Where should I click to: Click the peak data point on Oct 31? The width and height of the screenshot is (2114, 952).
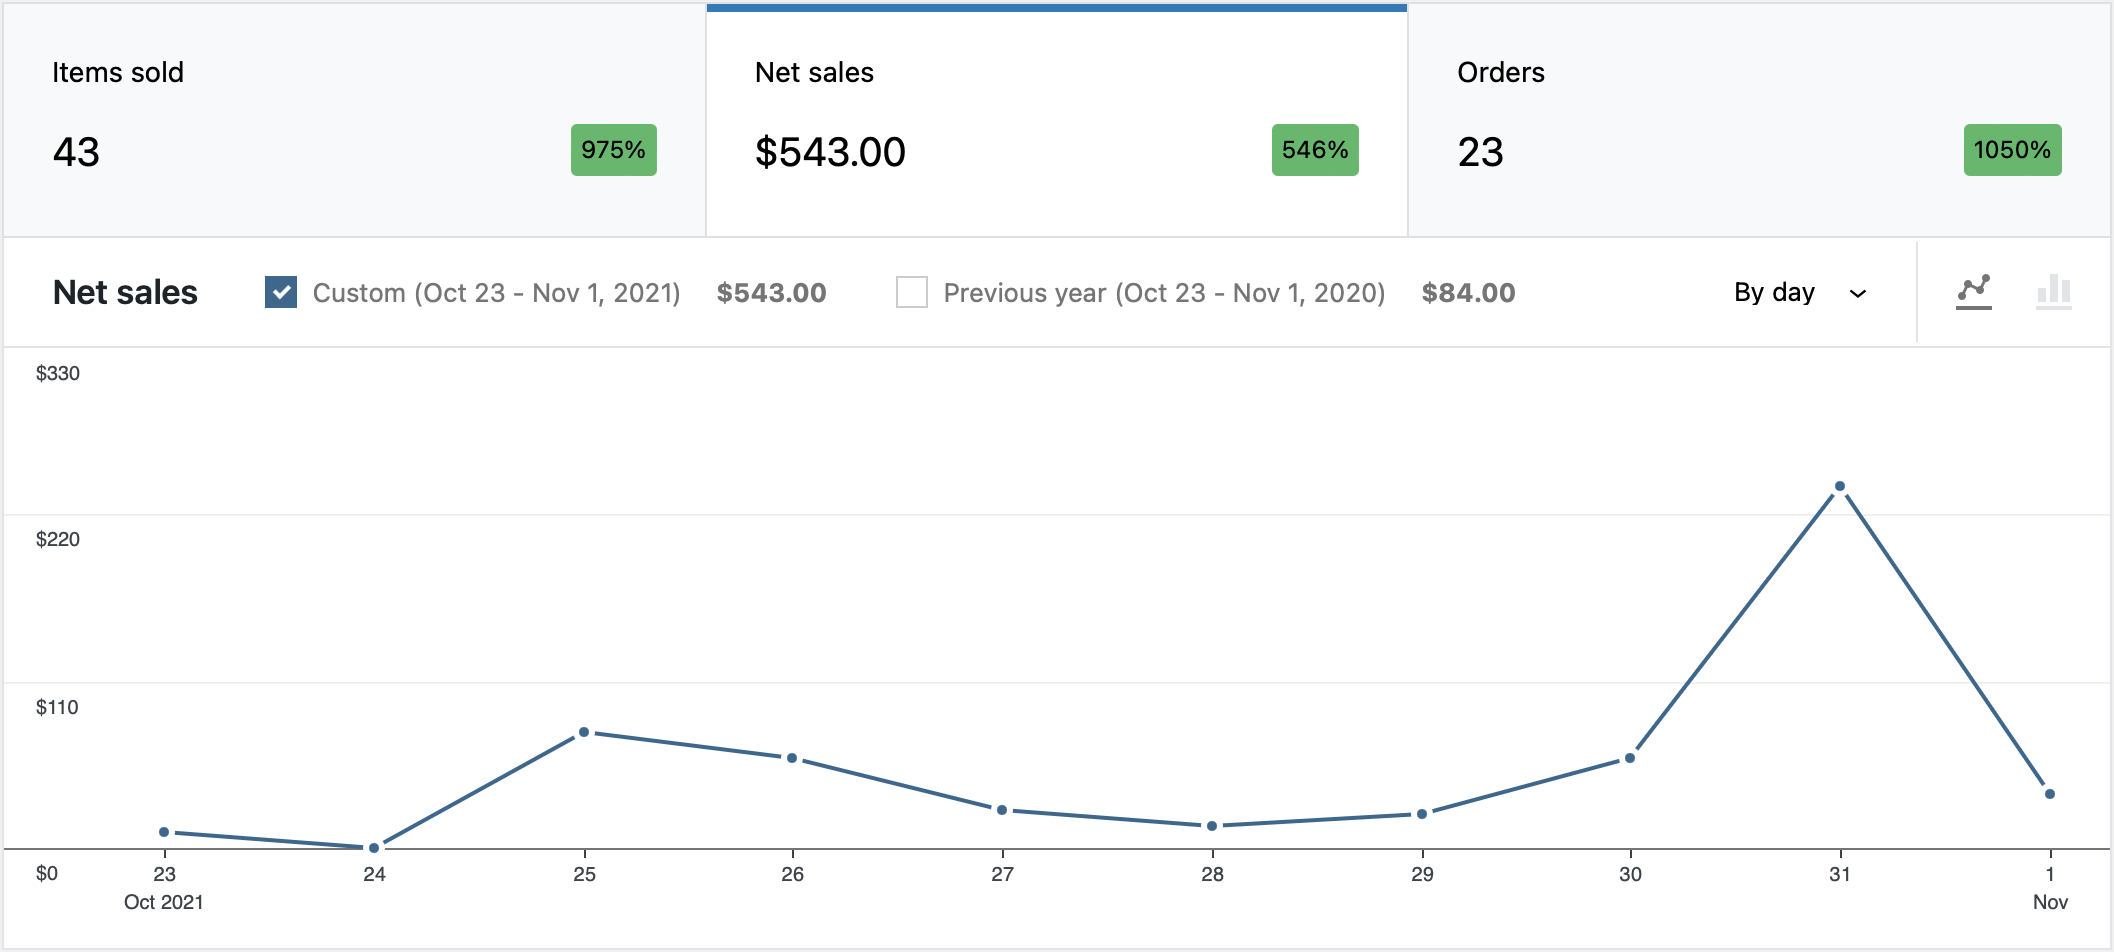tap(1839, 486)
